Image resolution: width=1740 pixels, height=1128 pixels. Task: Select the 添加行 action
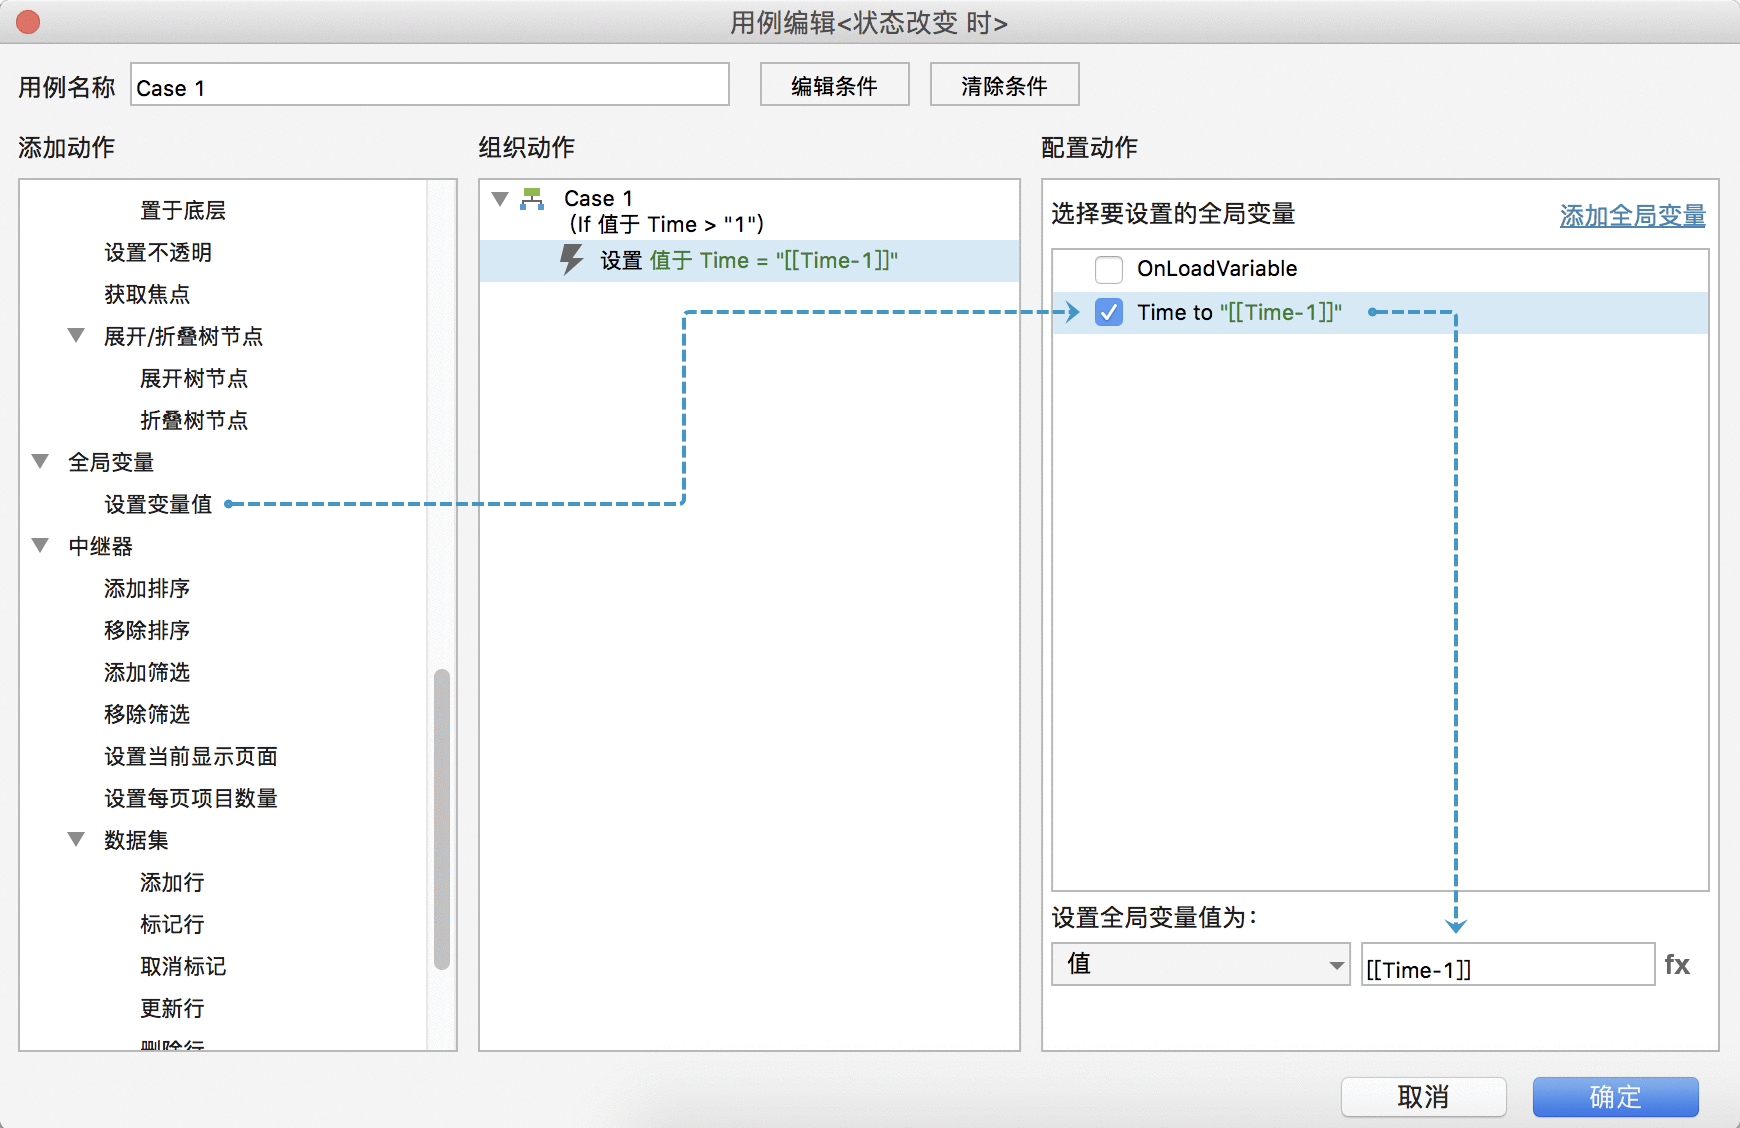click(172, 882)
